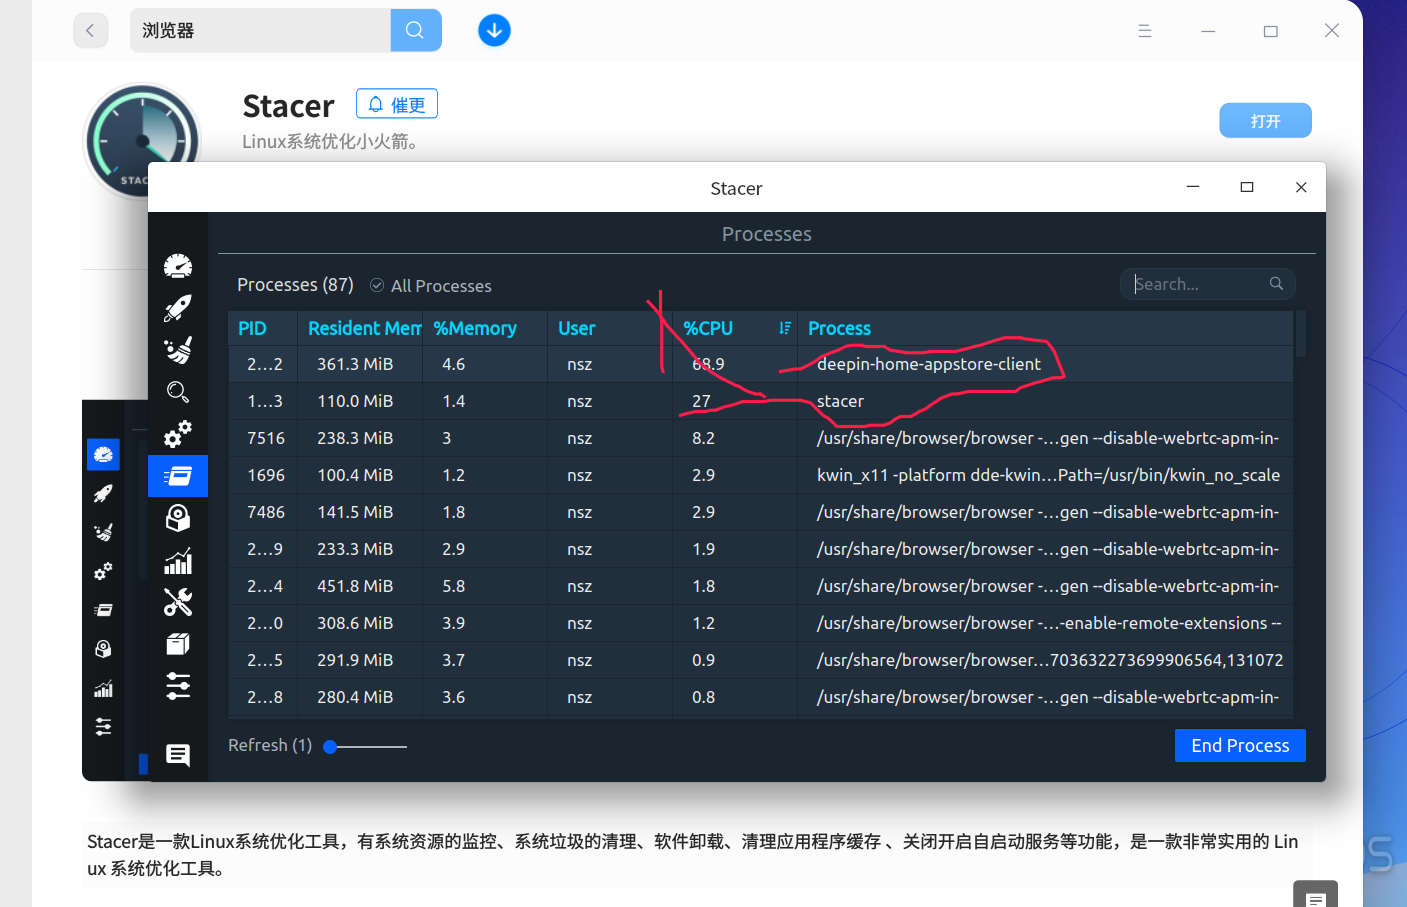
Task: Click the 催更 update-request button
Action: click(397, 104)
